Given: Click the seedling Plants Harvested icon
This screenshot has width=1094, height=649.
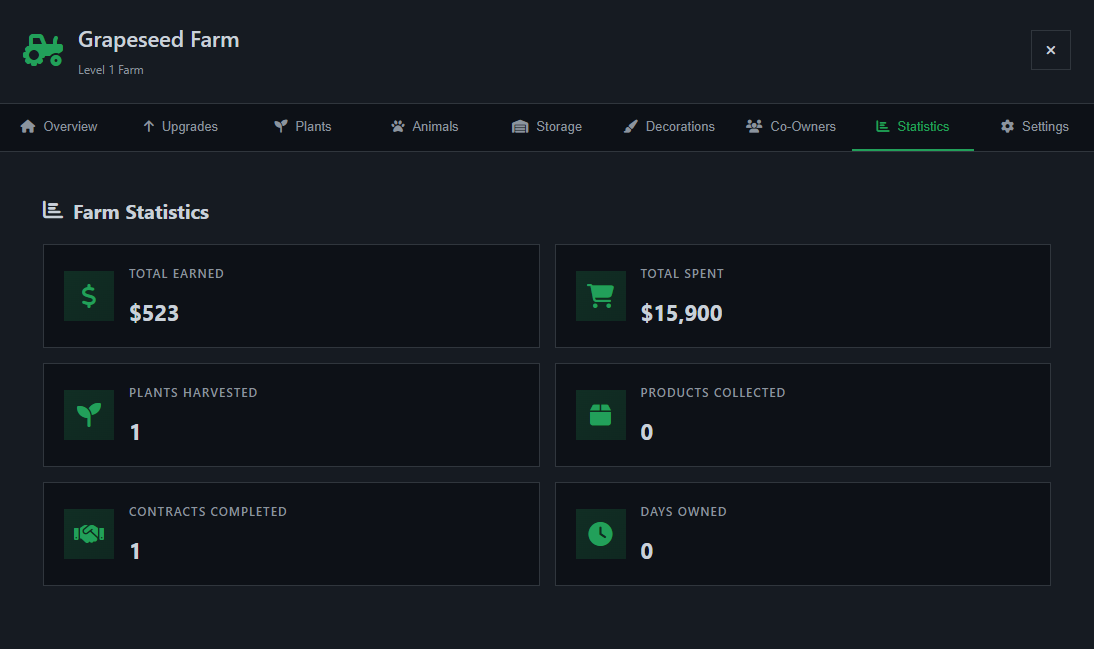Looking at the screenshot, I should coord(89,415).
